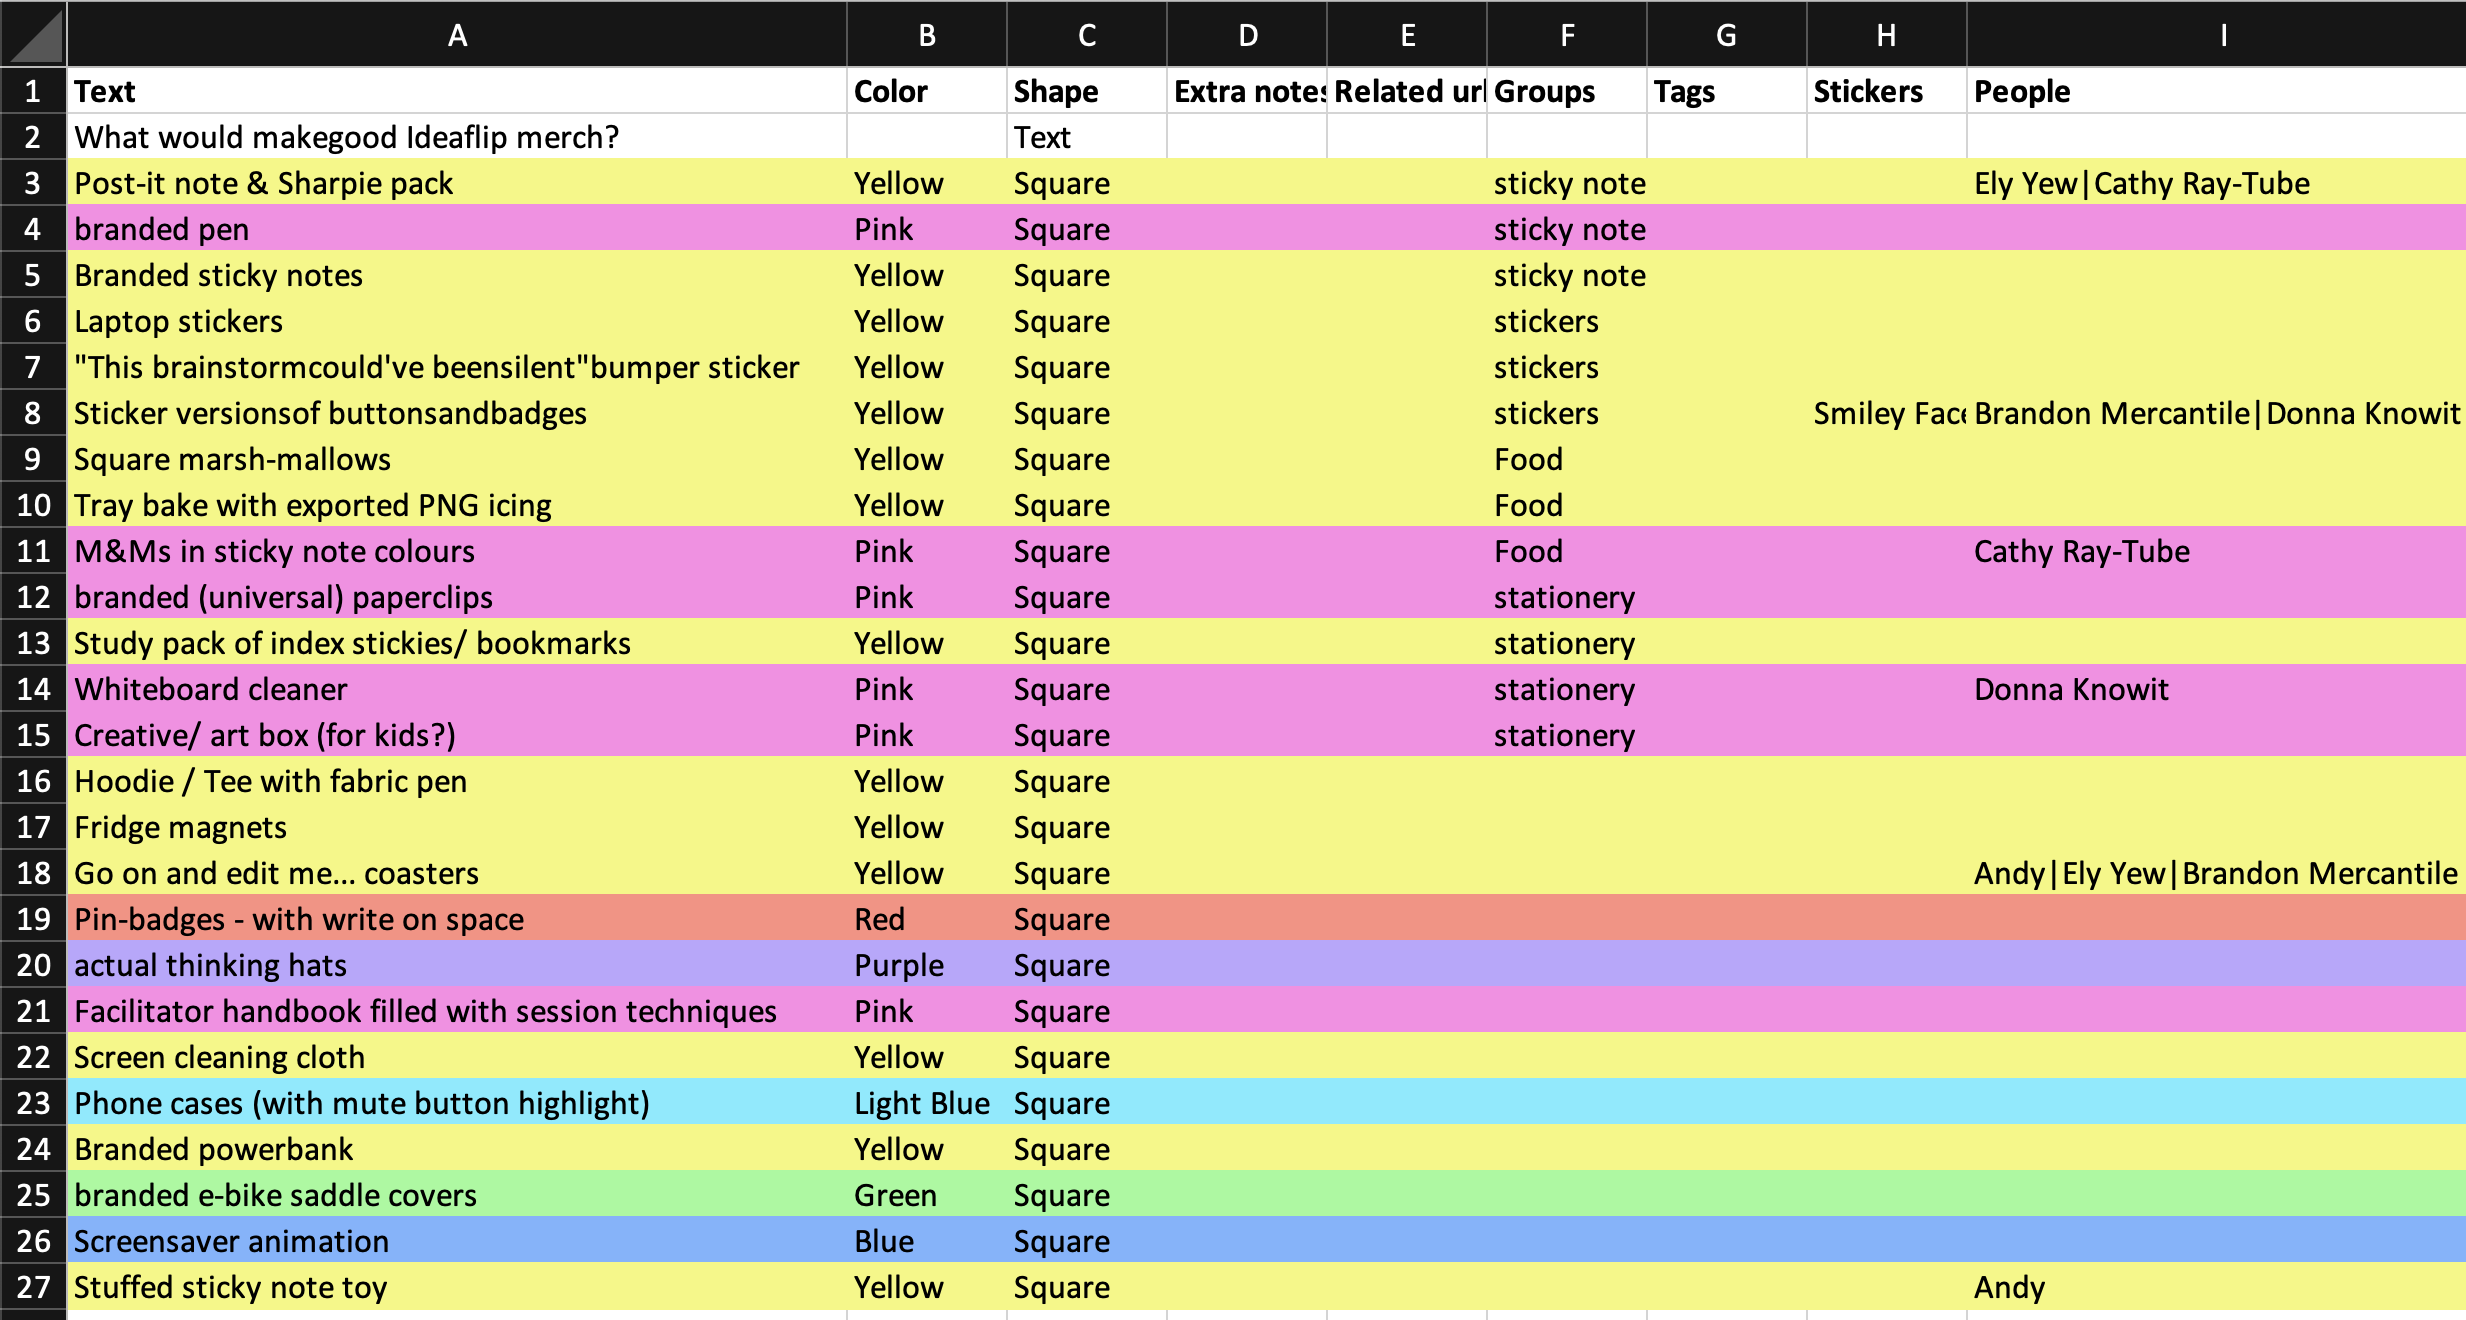Click the 'Extra notes' header cell
Viewport: 2466px width, 1320px height.
(1247, 91)
